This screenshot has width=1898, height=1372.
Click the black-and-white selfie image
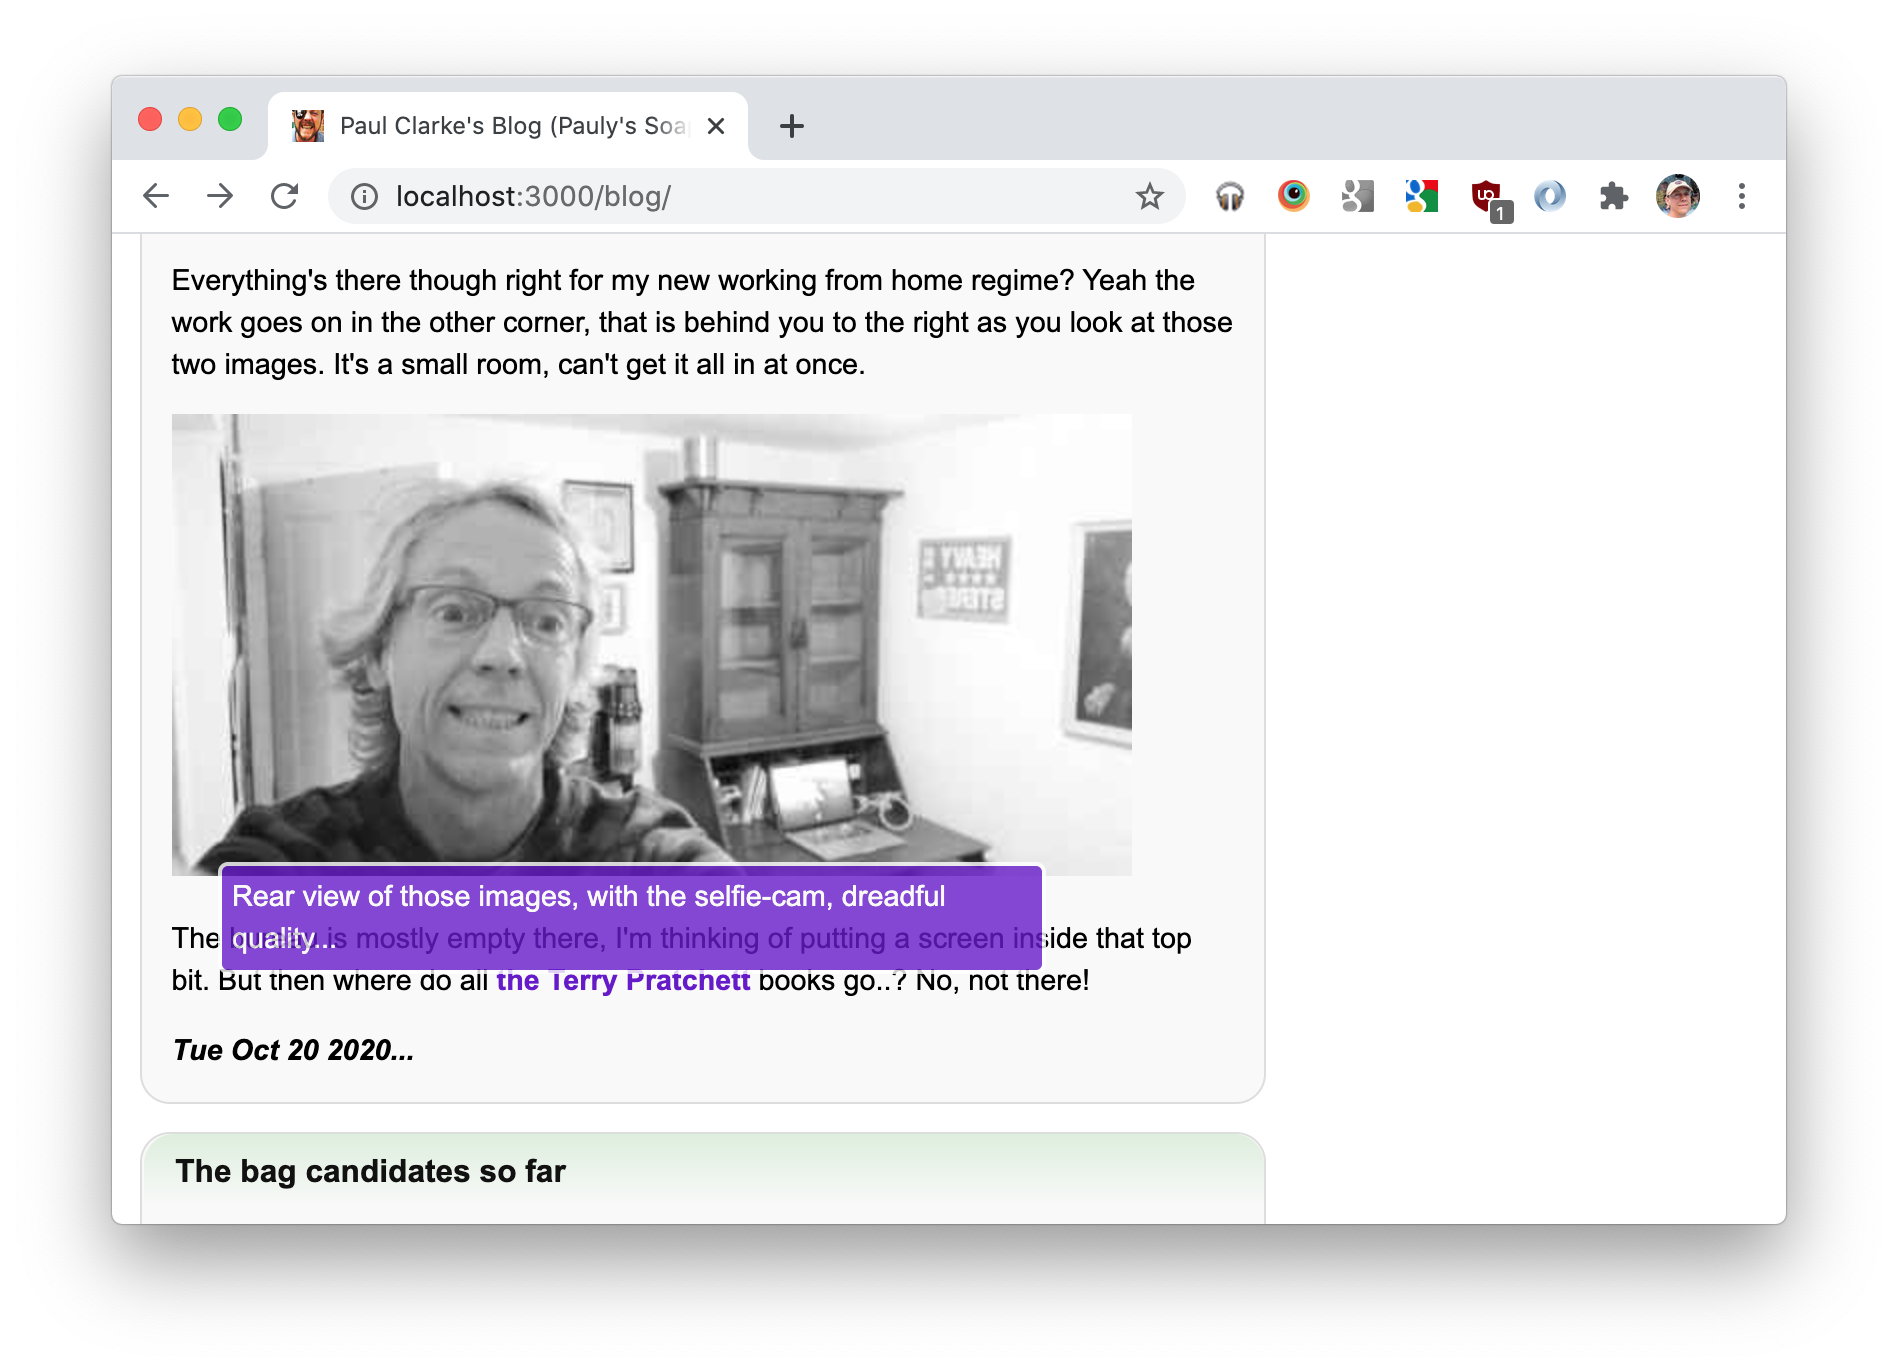click(x=652, y=645)
